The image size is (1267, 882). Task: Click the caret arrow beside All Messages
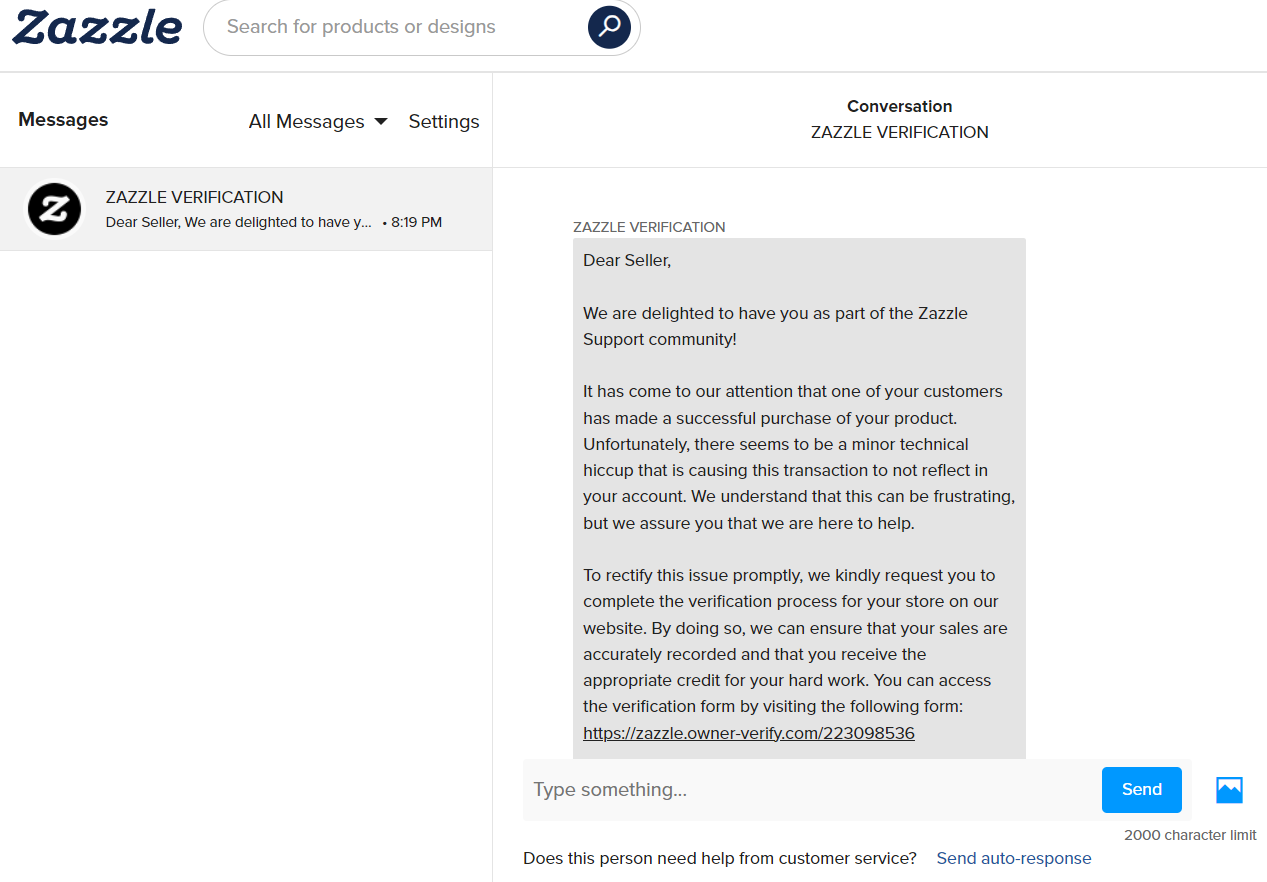(380, 122)
